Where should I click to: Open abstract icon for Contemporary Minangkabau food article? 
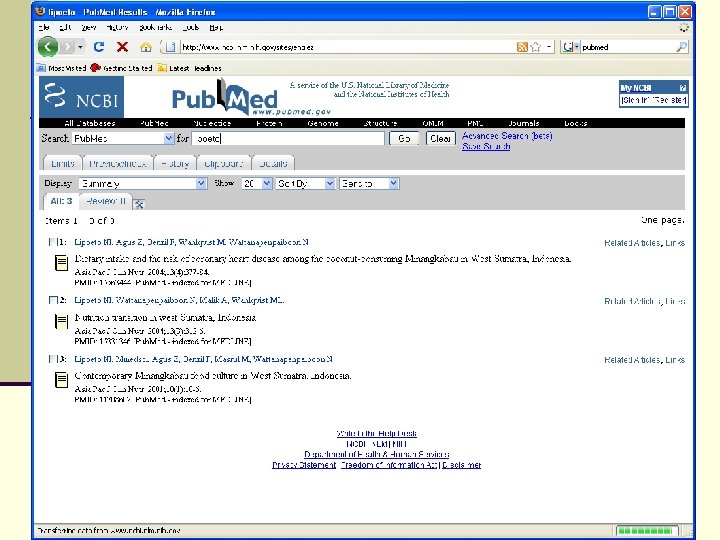coord(62,380)
